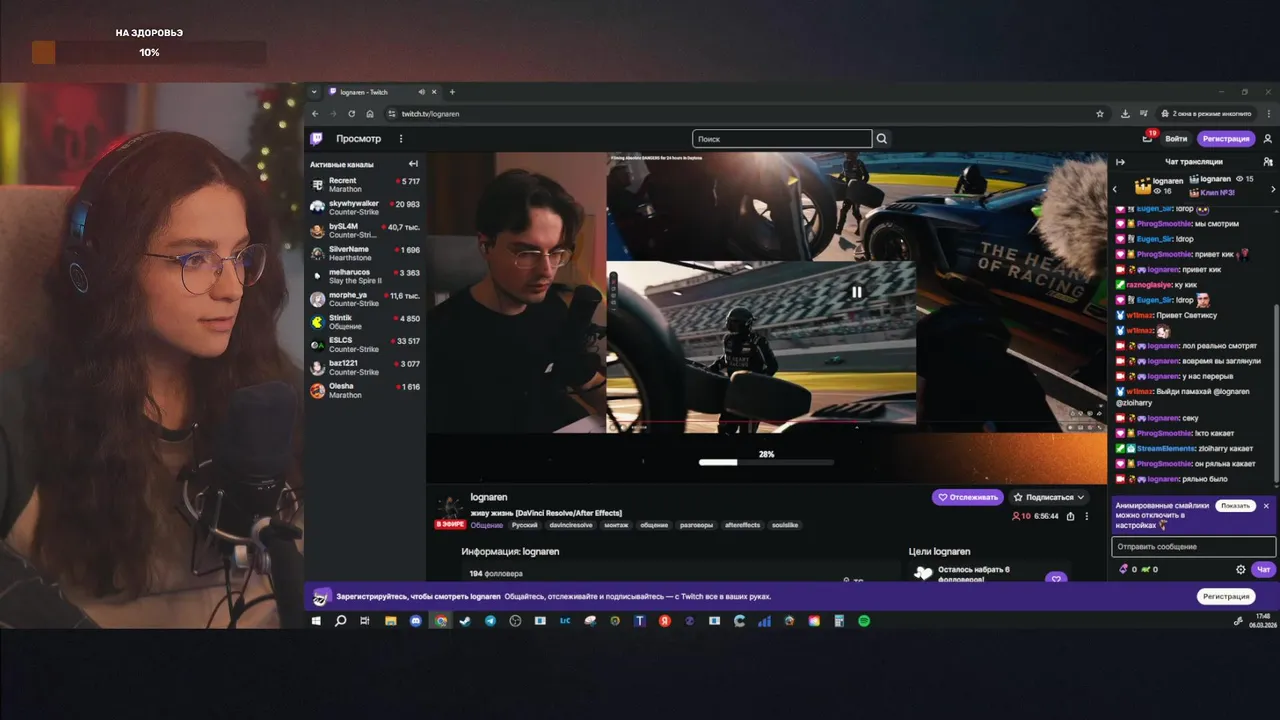Reload the browser page
Image resolution: width=1280 pixels, height=720 pixels.
pos(351,114)
